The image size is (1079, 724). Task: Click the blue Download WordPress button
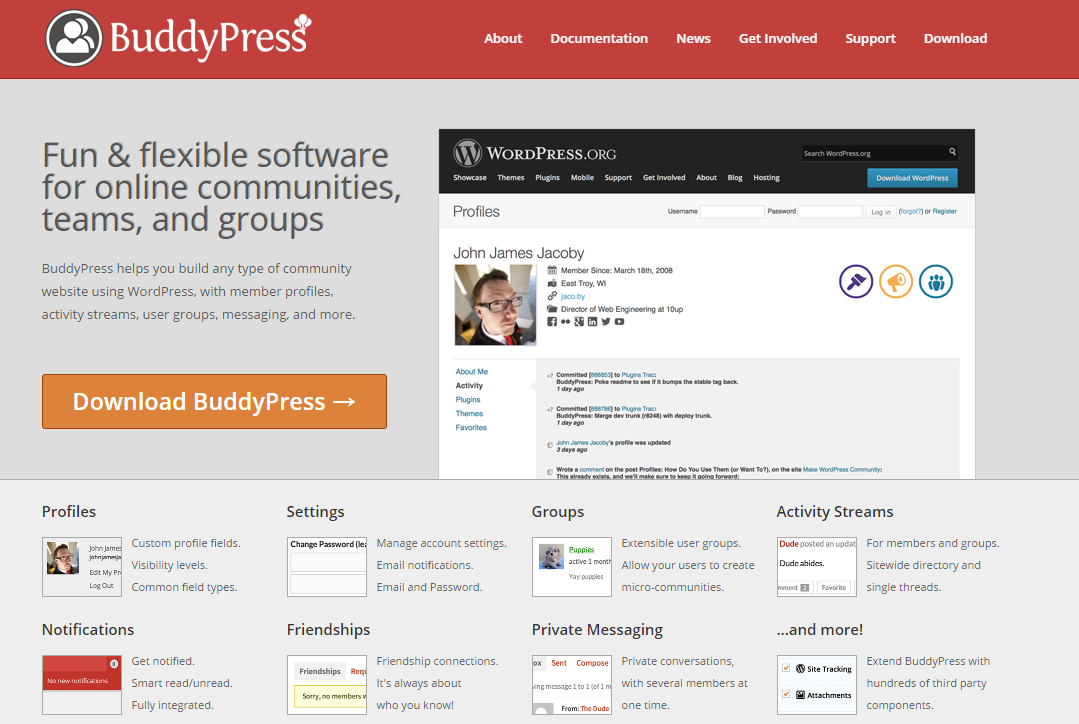click(x=912, y=178)
